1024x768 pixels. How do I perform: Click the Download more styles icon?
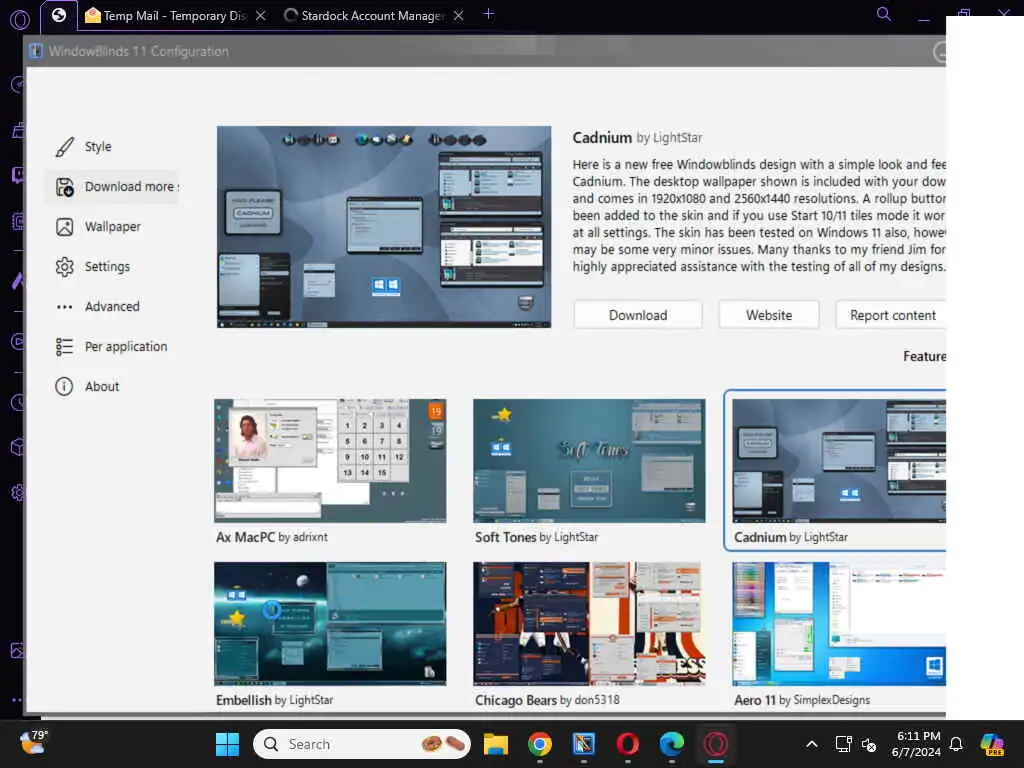point(65,187)
